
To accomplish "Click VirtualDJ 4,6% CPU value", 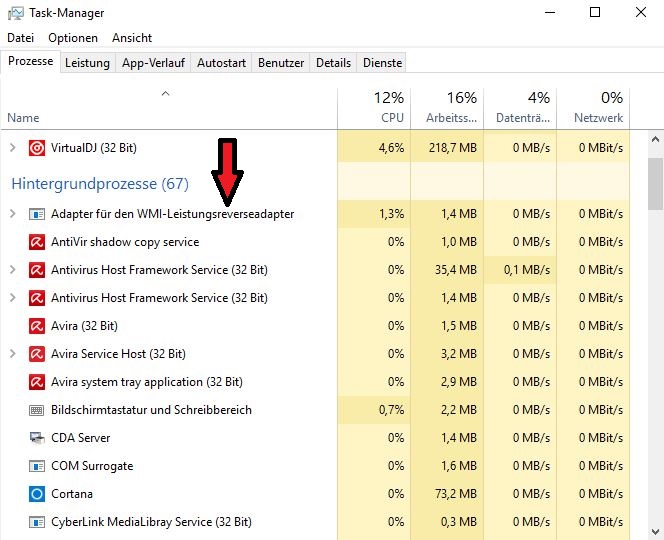I will [x=391, y=148].
